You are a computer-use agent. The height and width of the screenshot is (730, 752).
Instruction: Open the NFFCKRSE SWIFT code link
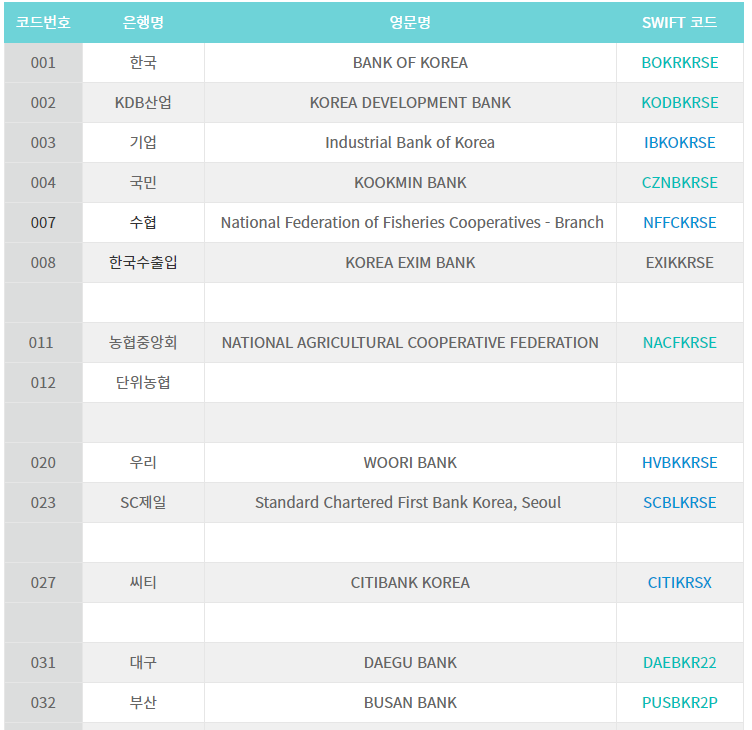tap(680, 223)
